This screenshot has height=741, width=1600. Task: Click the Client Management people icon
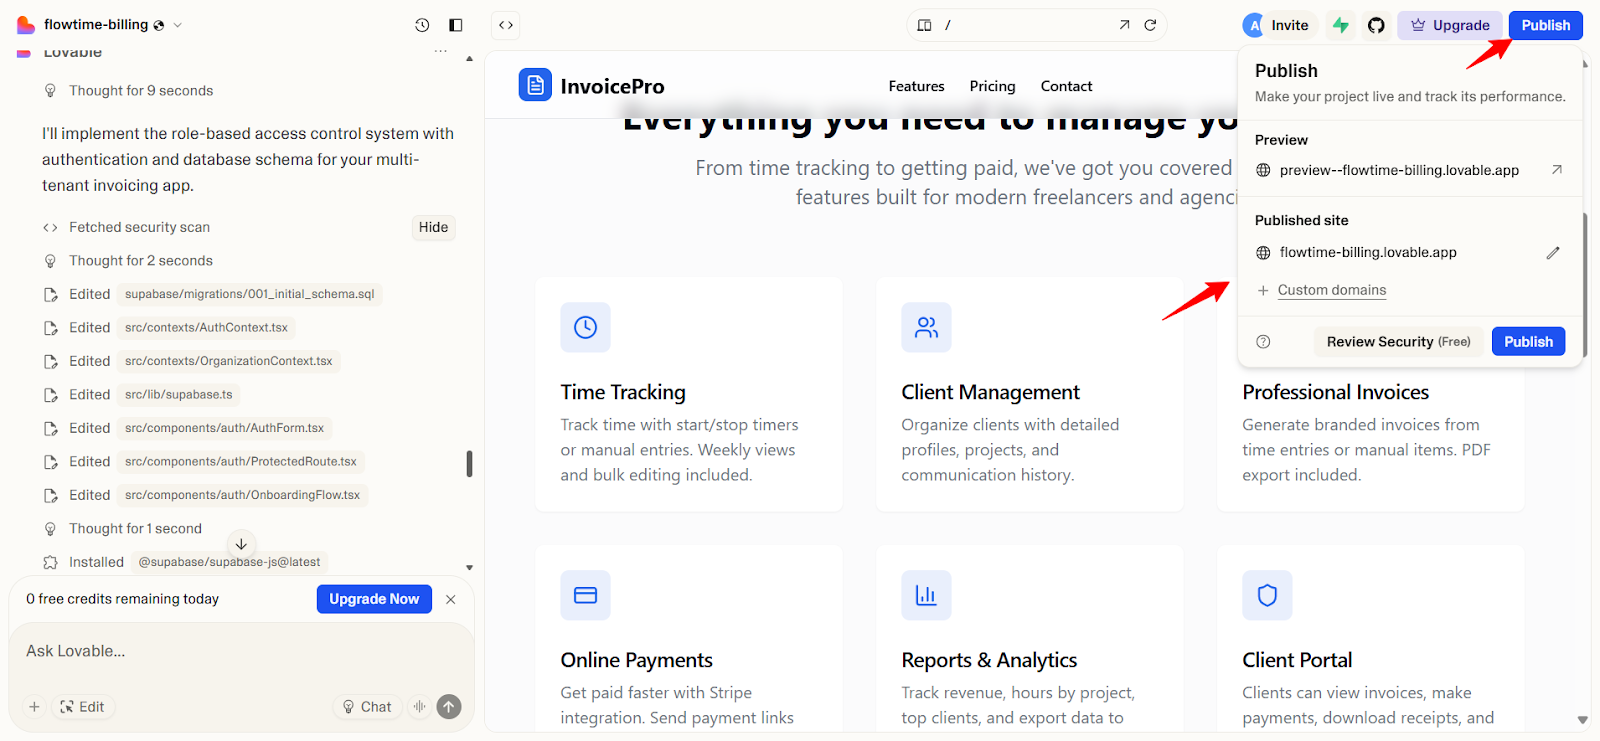(x=926, y=327)
